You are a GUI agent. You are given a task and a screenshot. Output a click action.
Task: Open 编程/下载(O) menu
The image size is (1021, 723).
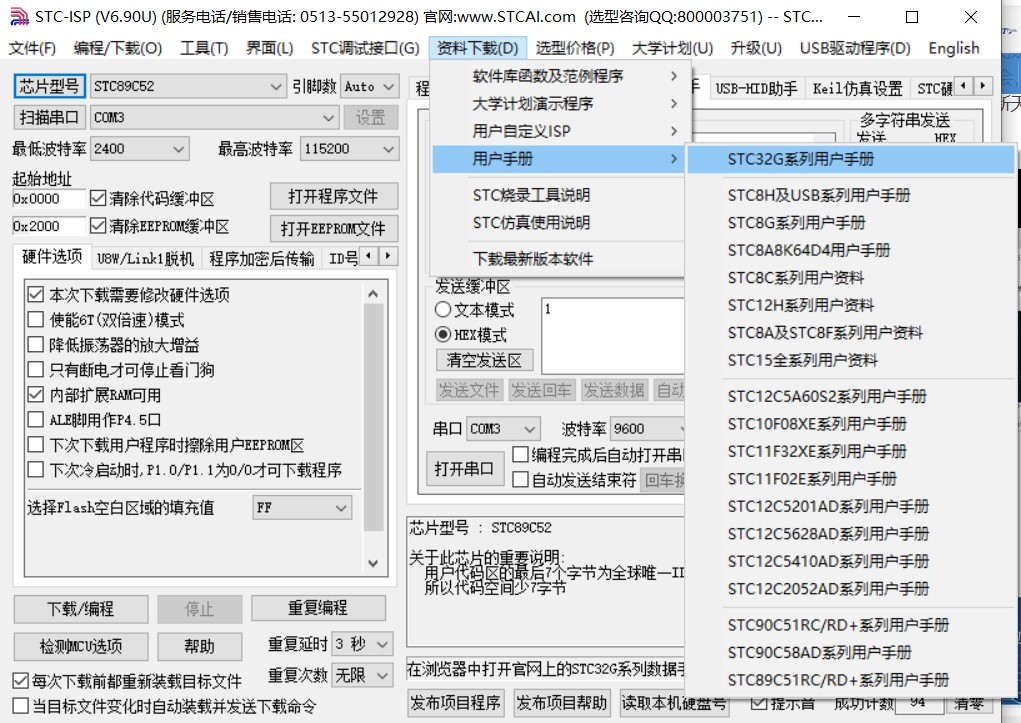pyautogui.click(x=118, y=48)
